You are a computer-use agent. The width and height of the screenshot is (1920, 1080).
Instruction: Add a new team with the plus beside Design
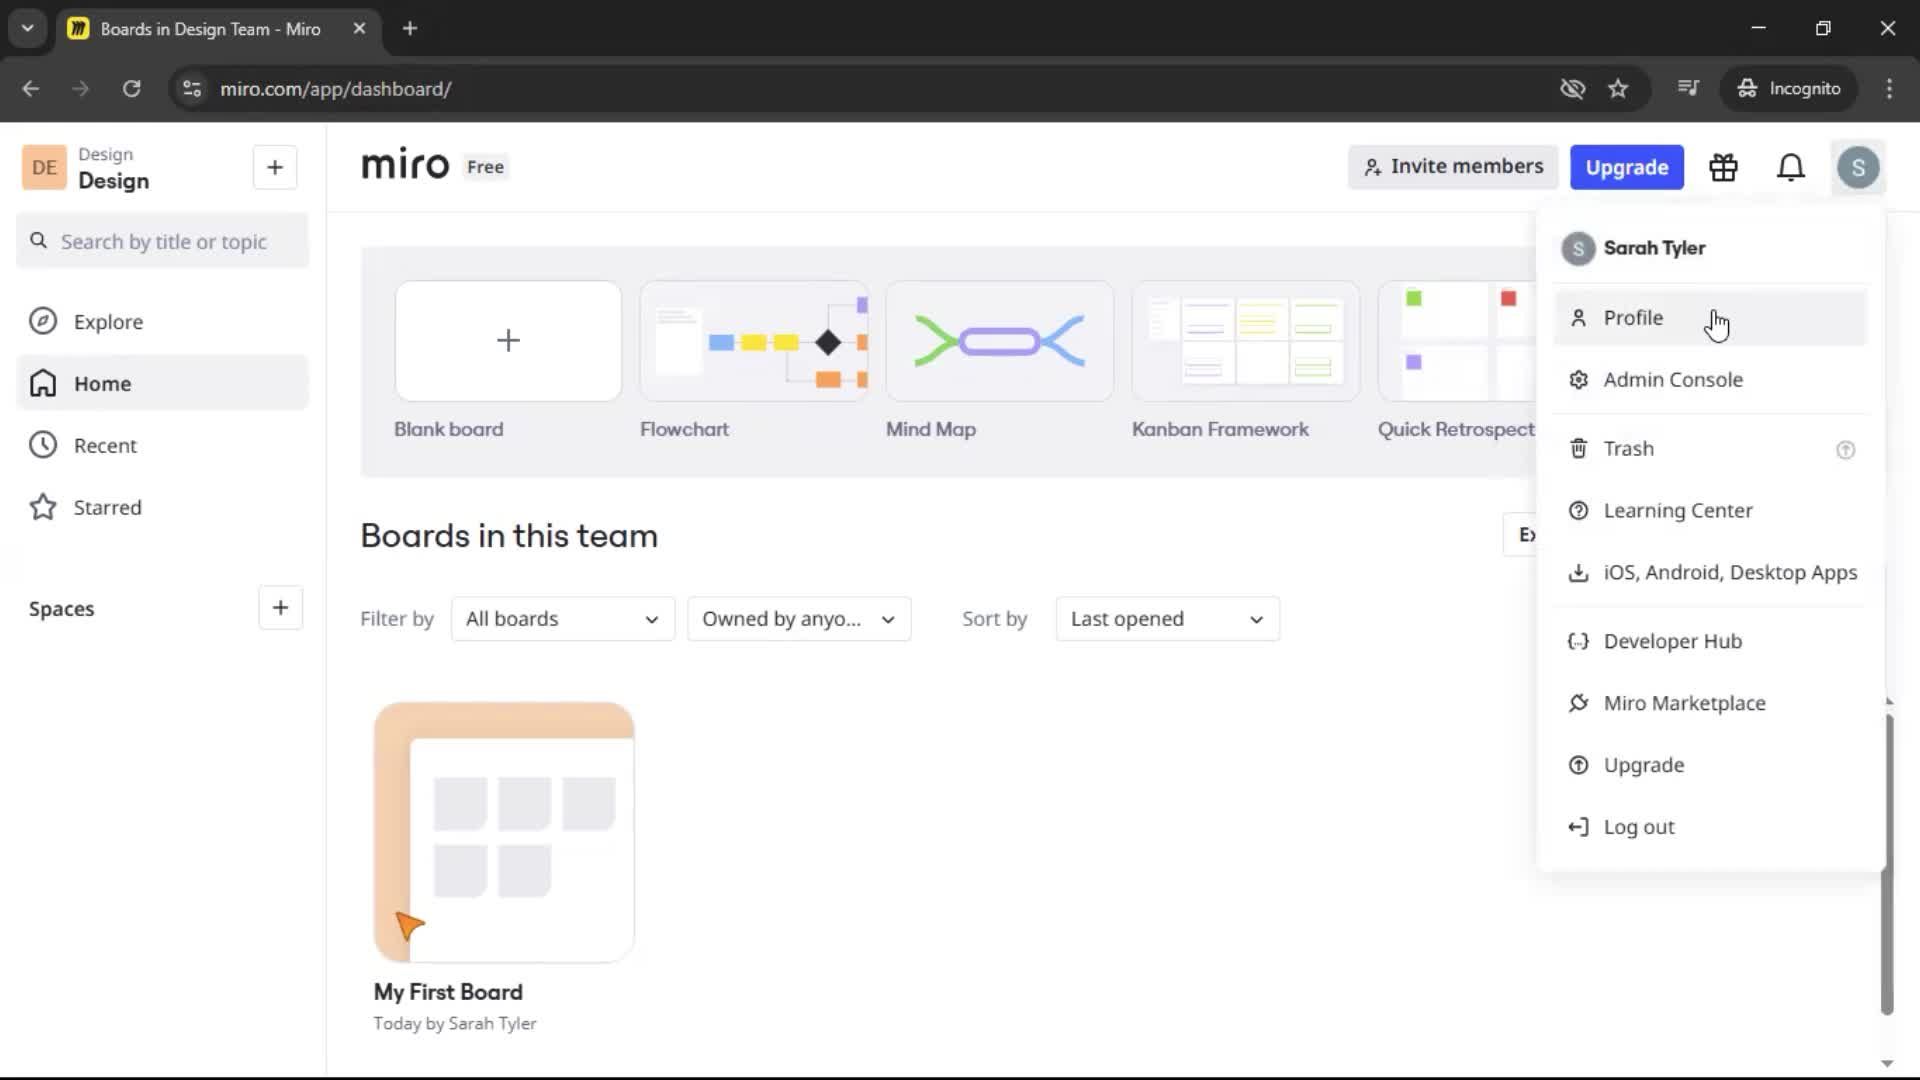275,167
